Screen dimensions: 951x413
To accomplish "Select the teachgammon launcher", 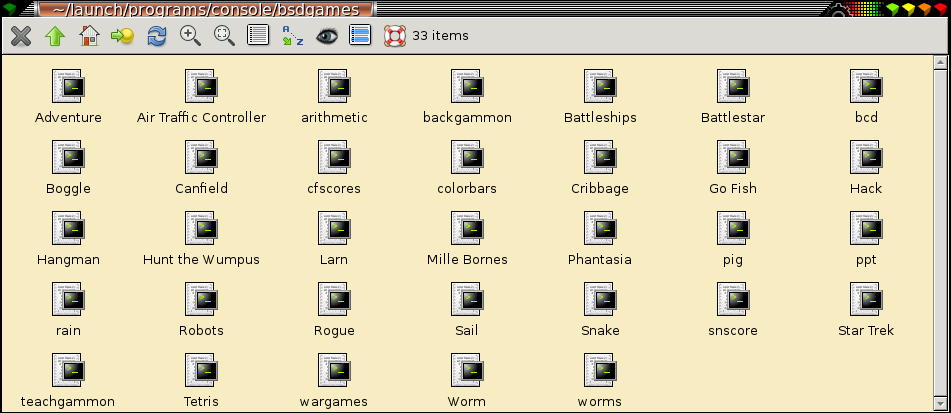I will tap(68, 381).
